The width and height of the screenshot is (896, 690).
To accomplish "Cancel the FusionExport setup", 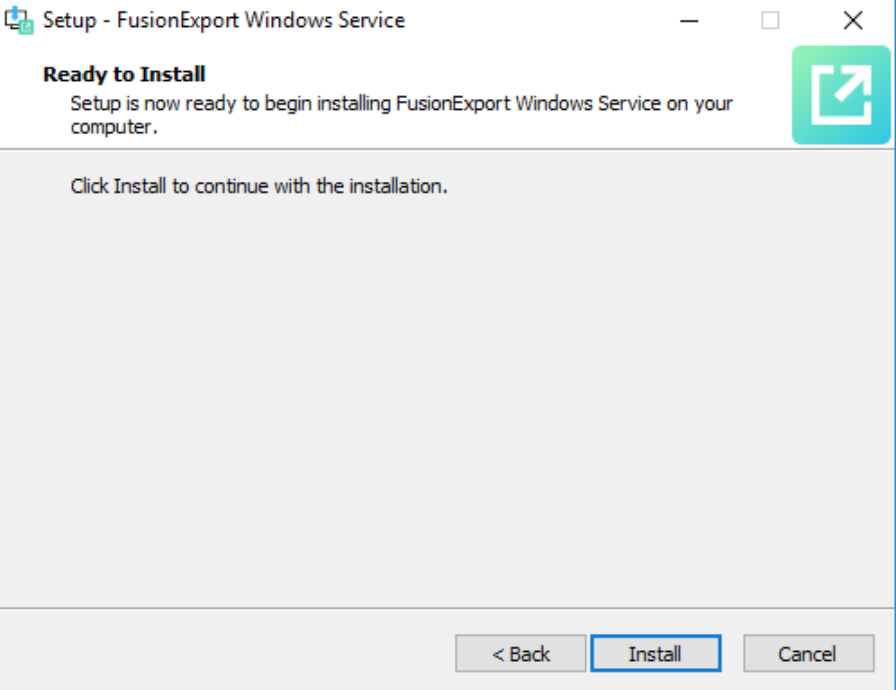I will click(807, 654).
